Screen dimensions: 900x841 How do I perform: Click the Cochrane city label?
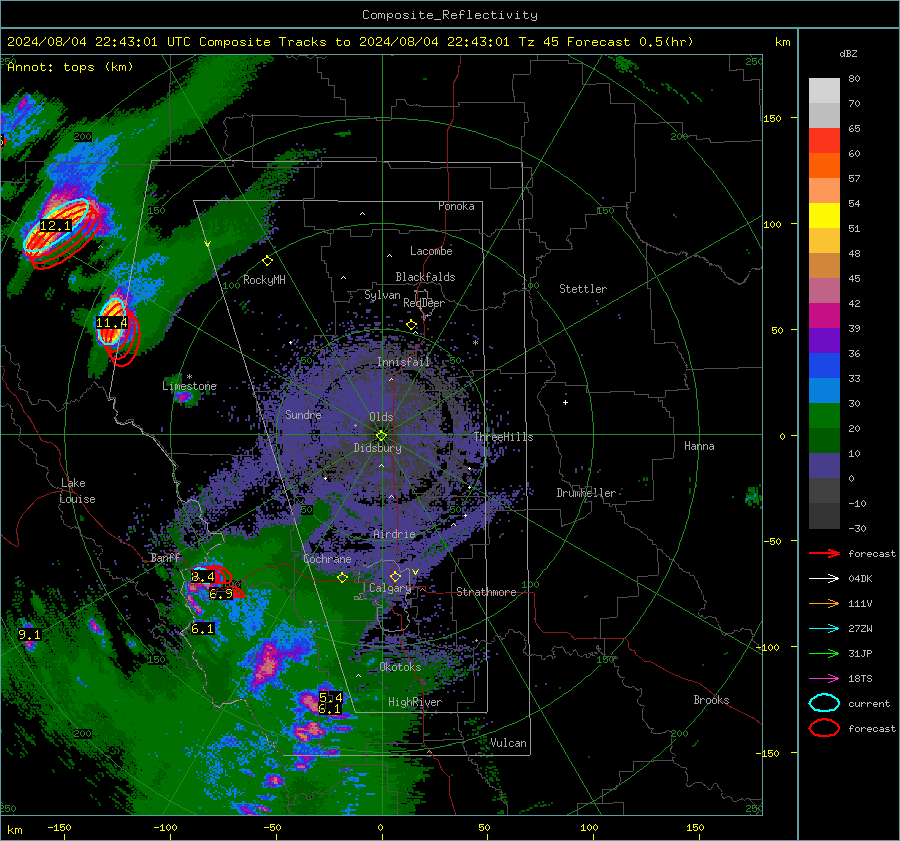click(327, 559)
